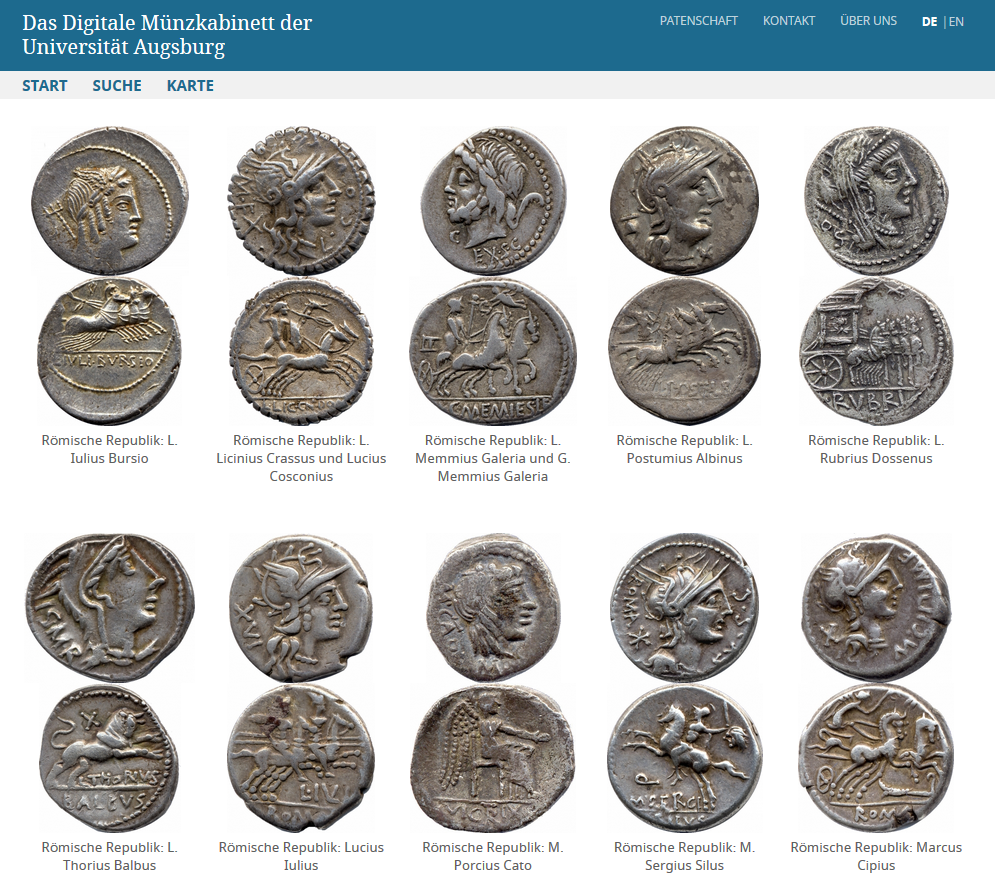This screenshot has height=893, width=995.
Task: Open L. Memmius Galeria coin reverse image
Action: point(492,351)
